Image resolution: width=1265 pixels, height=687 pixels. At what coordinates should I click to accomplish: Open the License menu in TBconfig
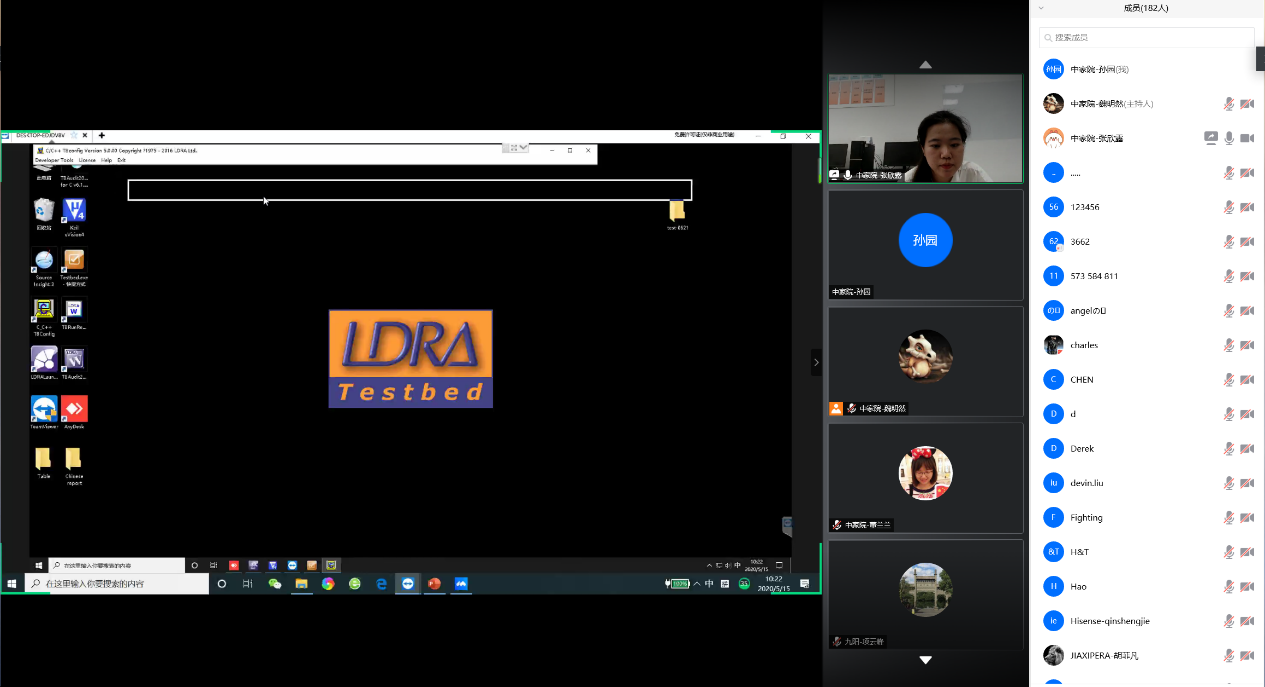87,160
